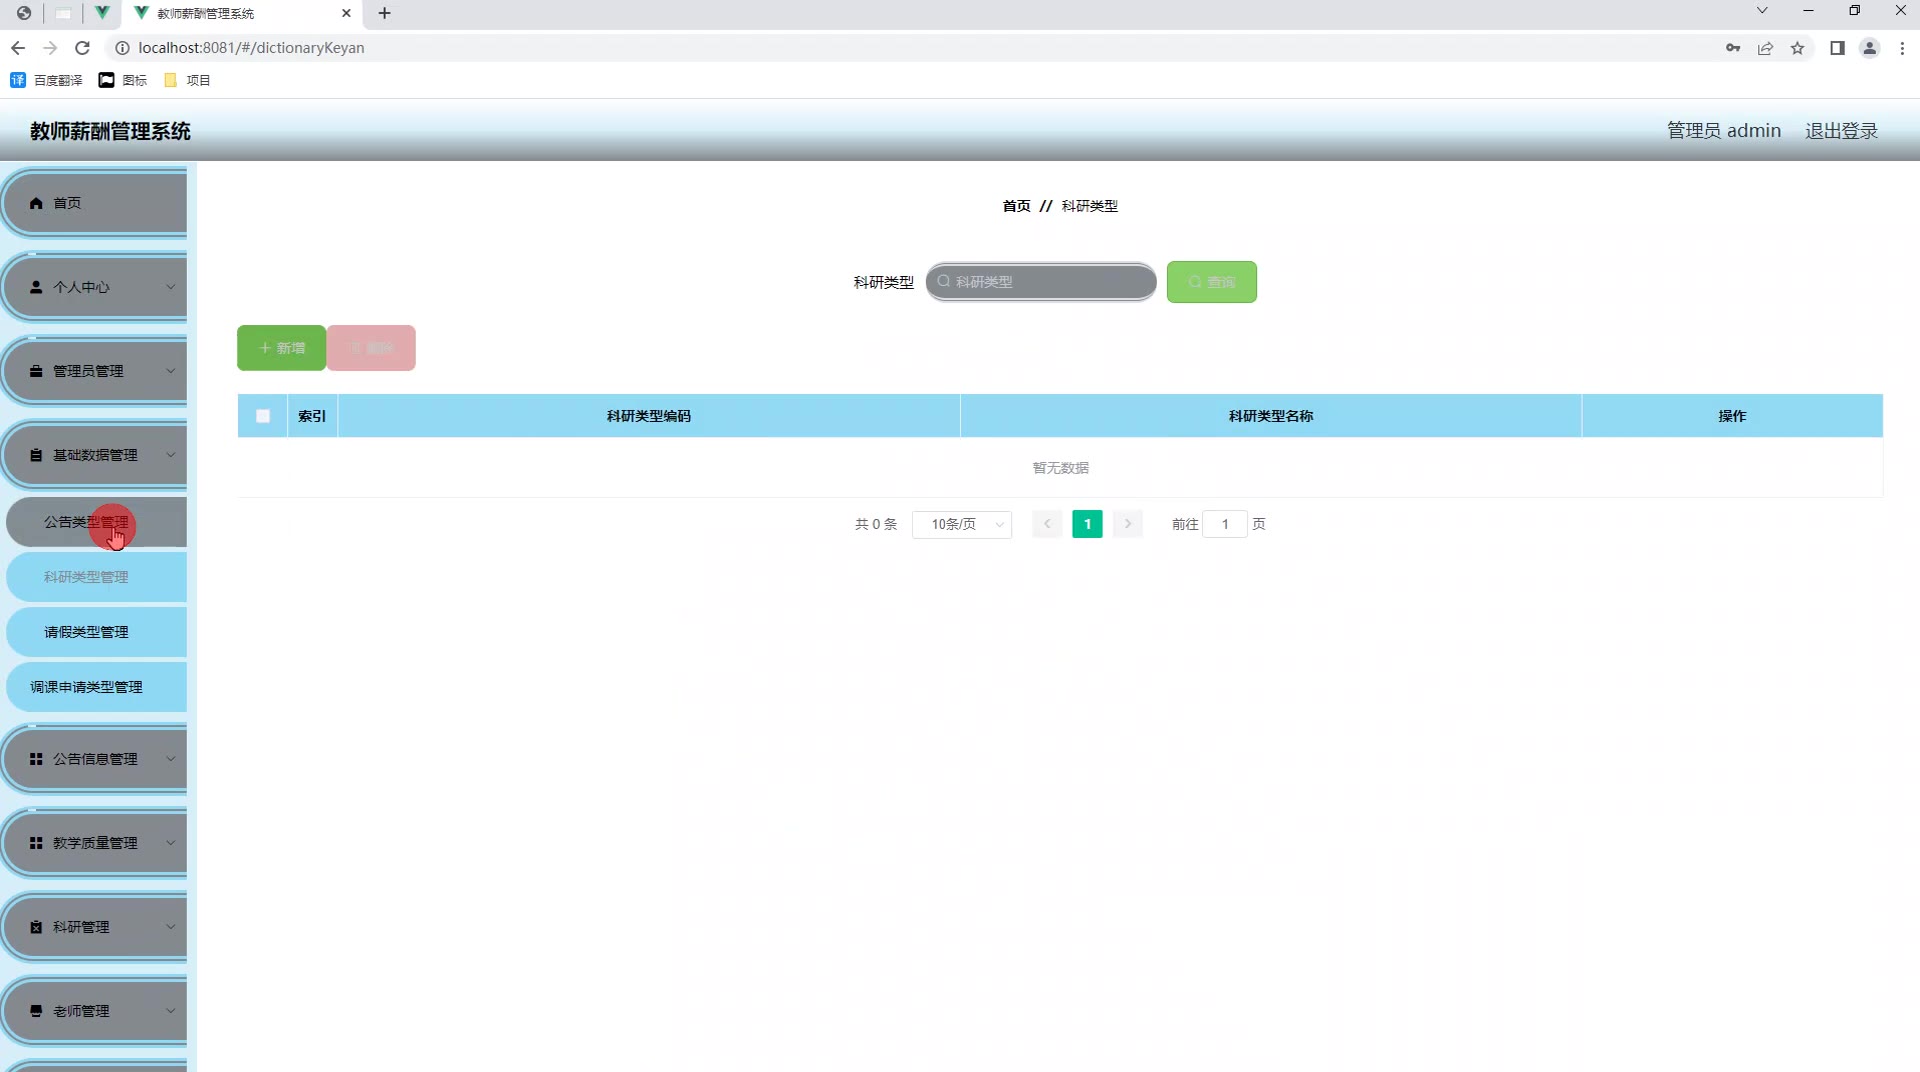Open the 10条/页 page size dropdown
Viewport: 1920px width, 1072px height.
click(962, 524)
